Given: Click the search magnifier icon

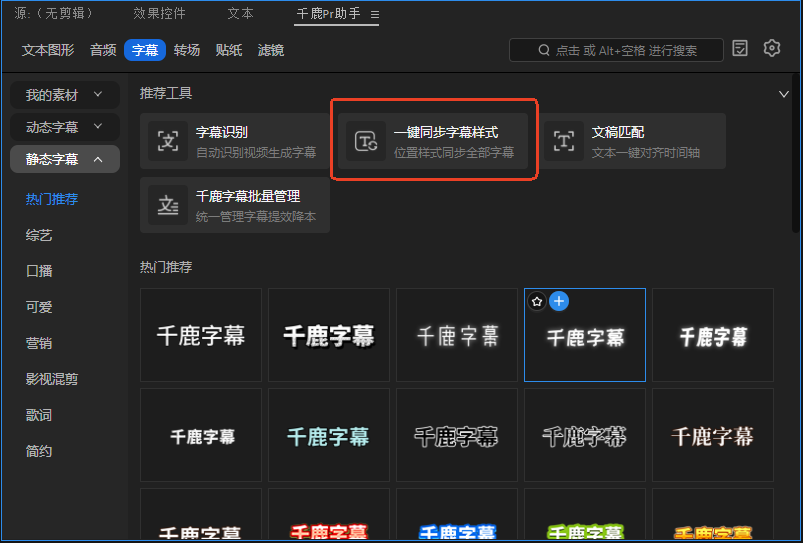Looking at the screenshot, I should pos(544,50).
